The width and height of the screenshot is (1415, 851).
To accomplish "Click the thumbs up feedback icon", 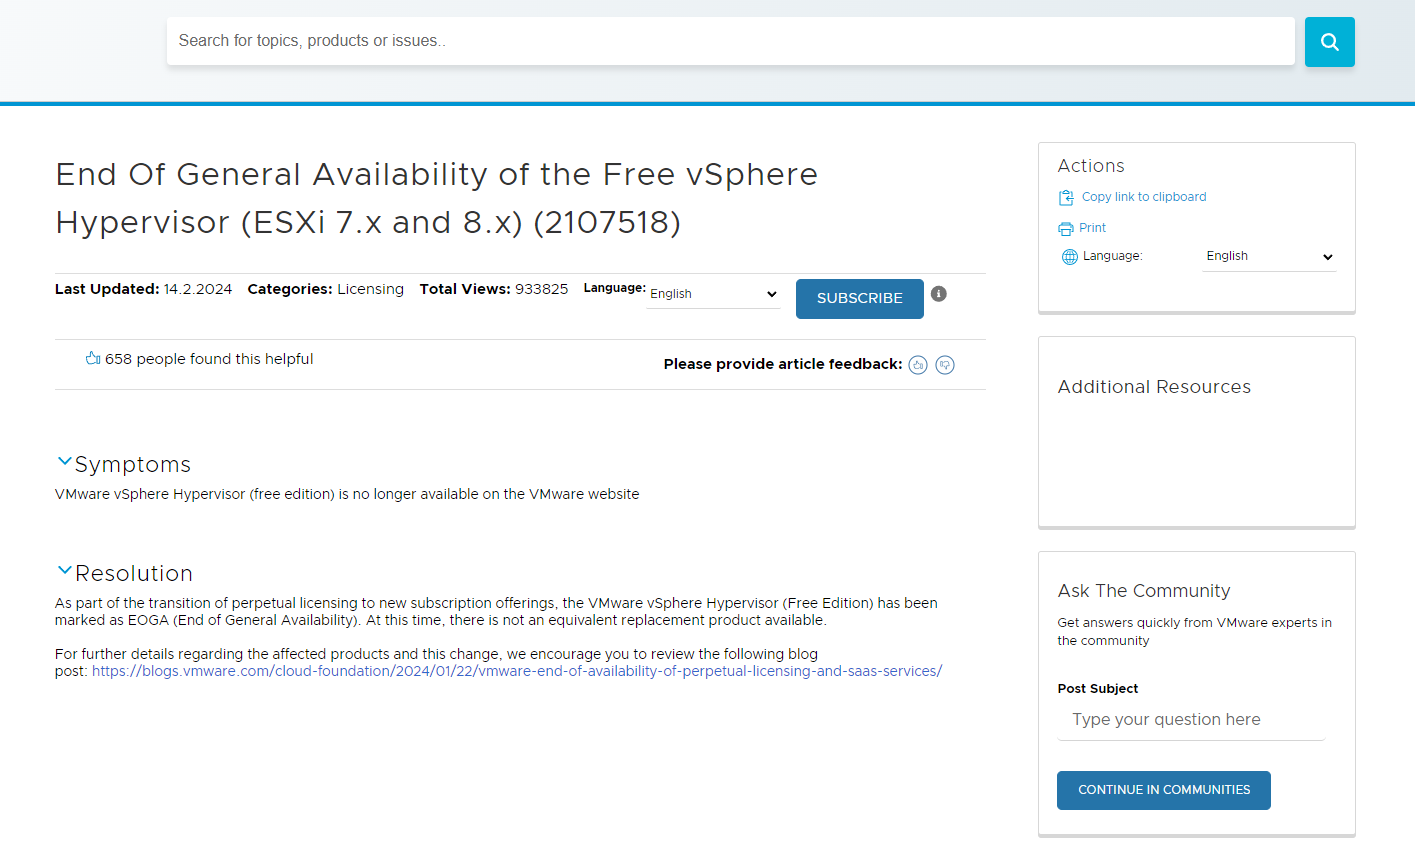I will 918,365.
